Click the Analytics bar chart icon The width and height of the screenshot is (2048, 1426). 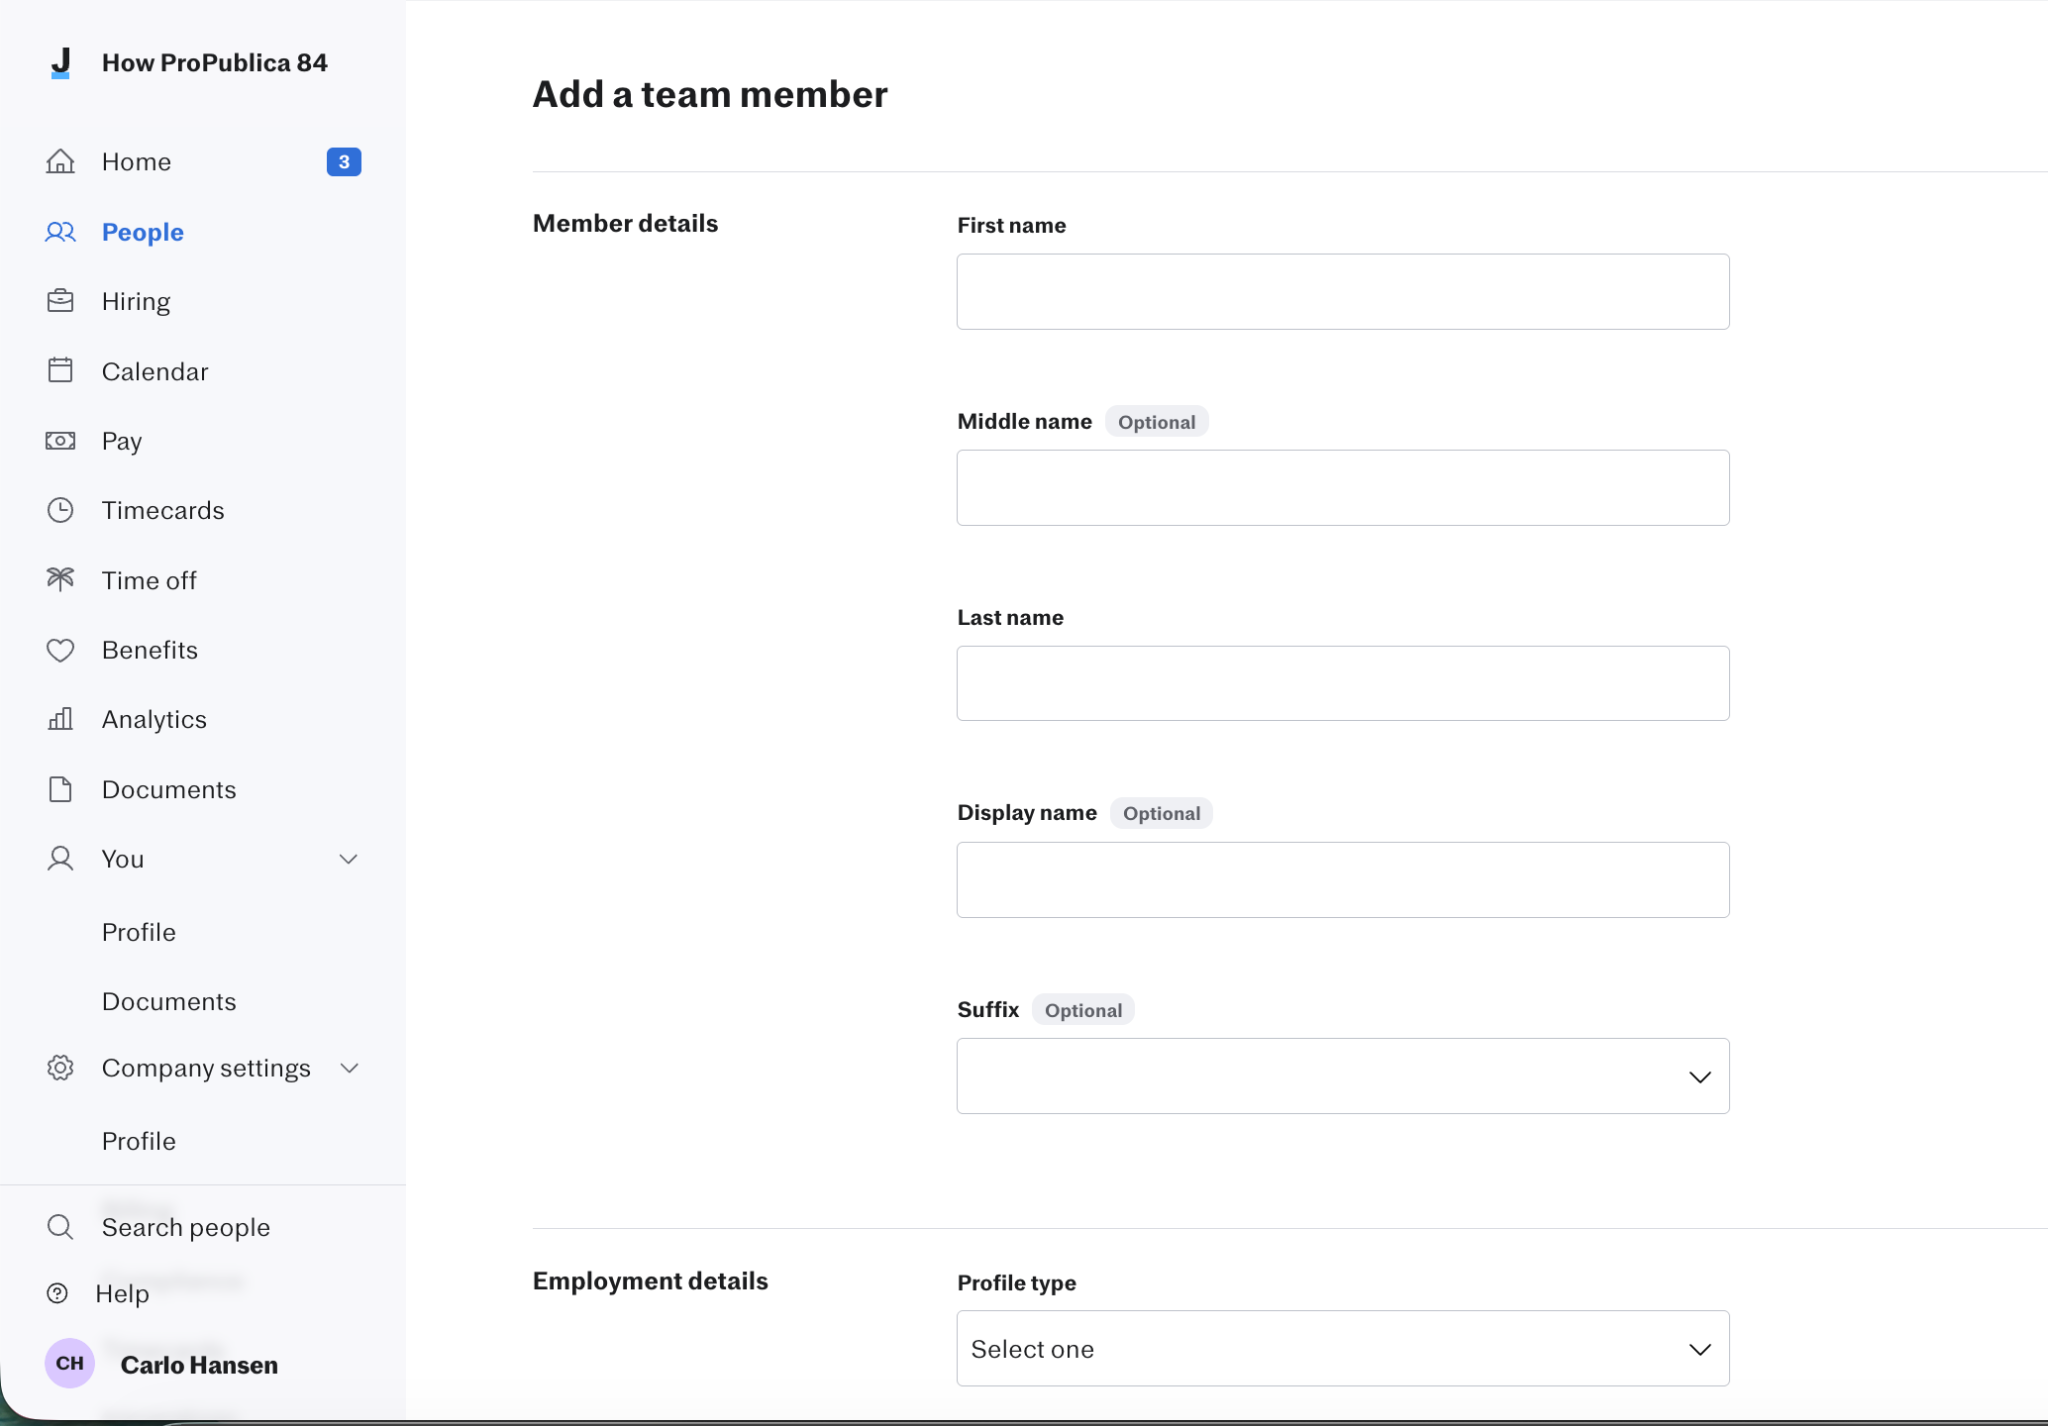(60, 719)
